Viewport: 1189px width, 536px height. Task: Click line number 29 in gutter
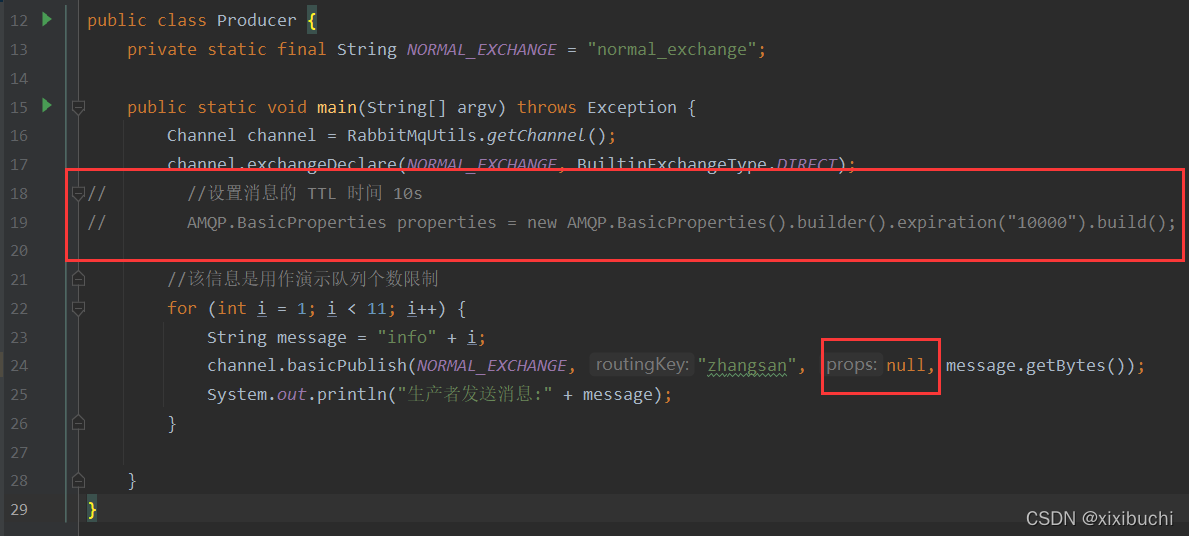pyautogui.click(x=19, y=509)
